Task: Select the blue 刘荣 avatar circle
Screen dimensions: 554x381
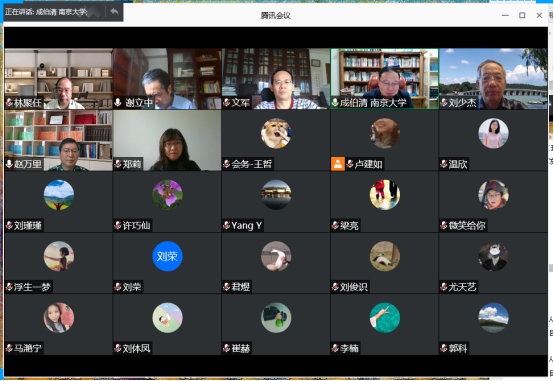Action: [x=167, y=256]
